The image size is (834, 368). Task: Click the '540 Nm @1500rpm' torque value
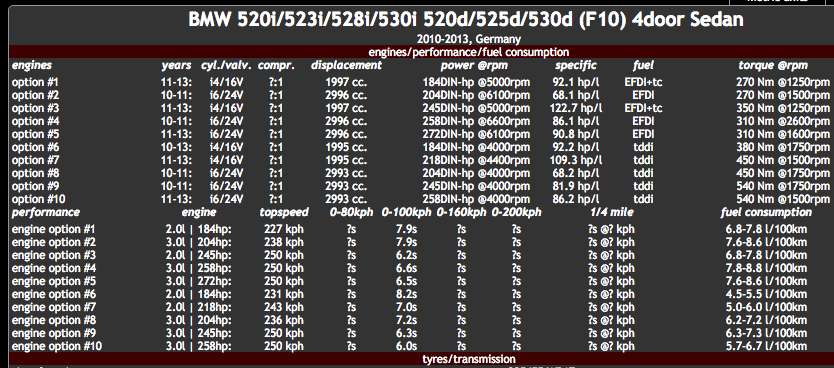tap(783, 199)
